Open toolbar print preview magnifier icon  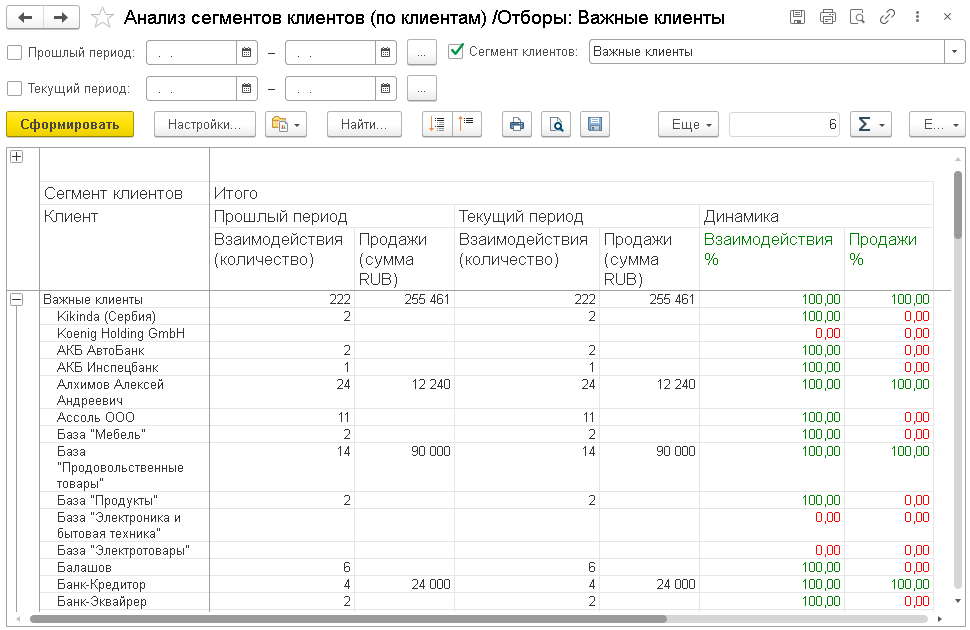[x=556, y=124]
